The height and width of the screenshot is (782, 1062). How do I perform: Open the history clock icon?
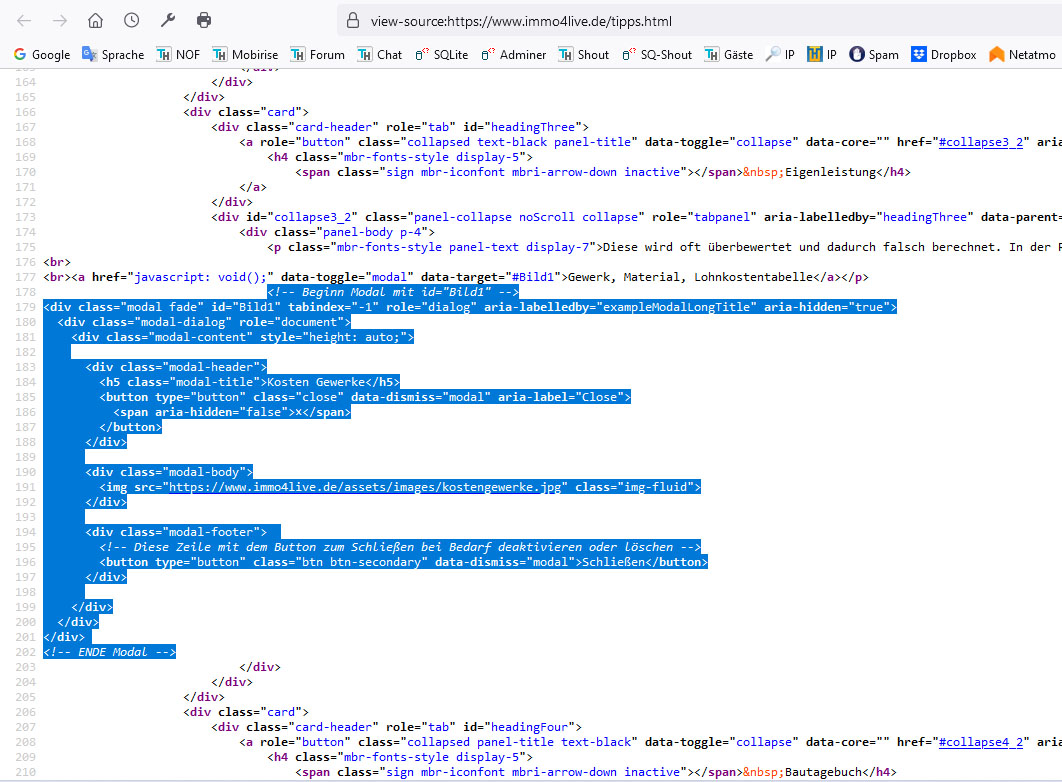tap(131, 20)
